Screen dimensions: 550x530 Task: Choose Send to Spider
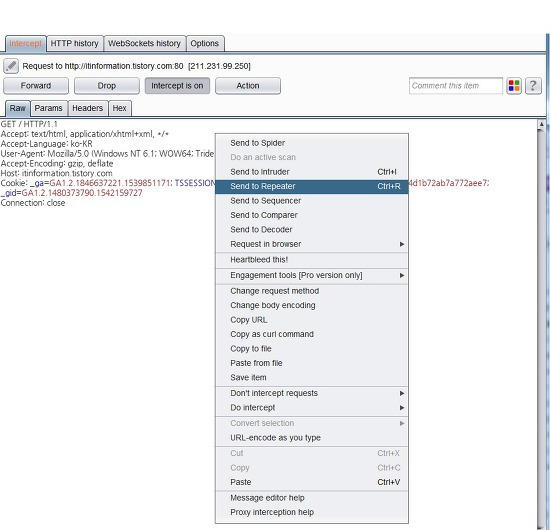coord(311,143)
